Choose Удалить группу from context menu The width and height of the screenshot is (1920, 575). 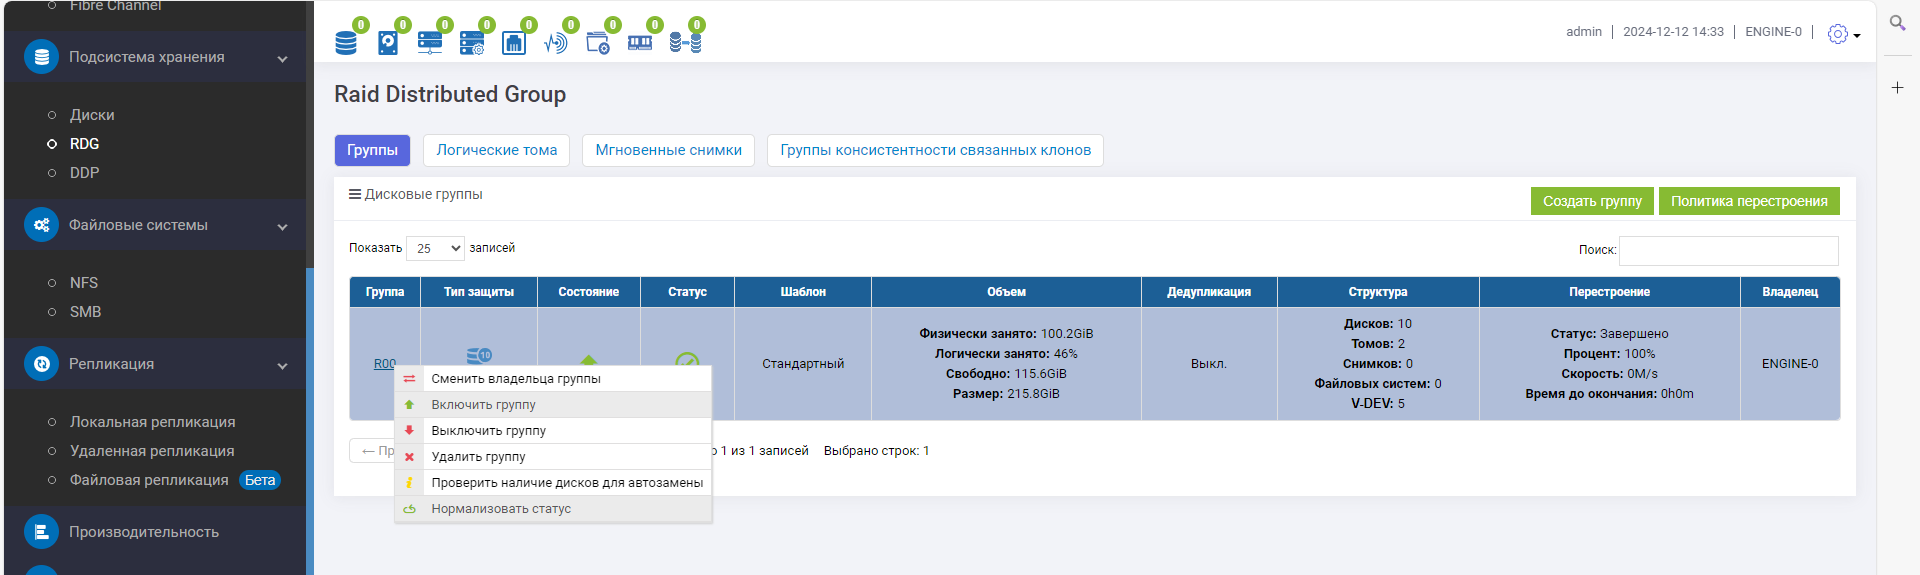pos(553,457)
